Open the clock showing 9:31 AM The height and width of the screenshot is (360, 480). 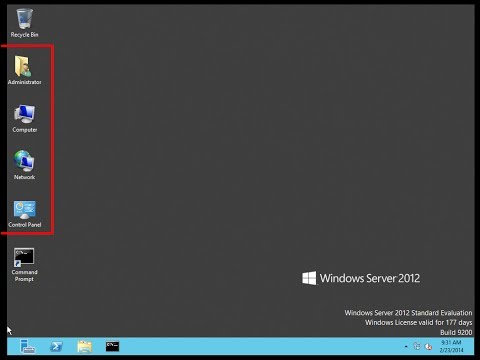click(451, 346)
